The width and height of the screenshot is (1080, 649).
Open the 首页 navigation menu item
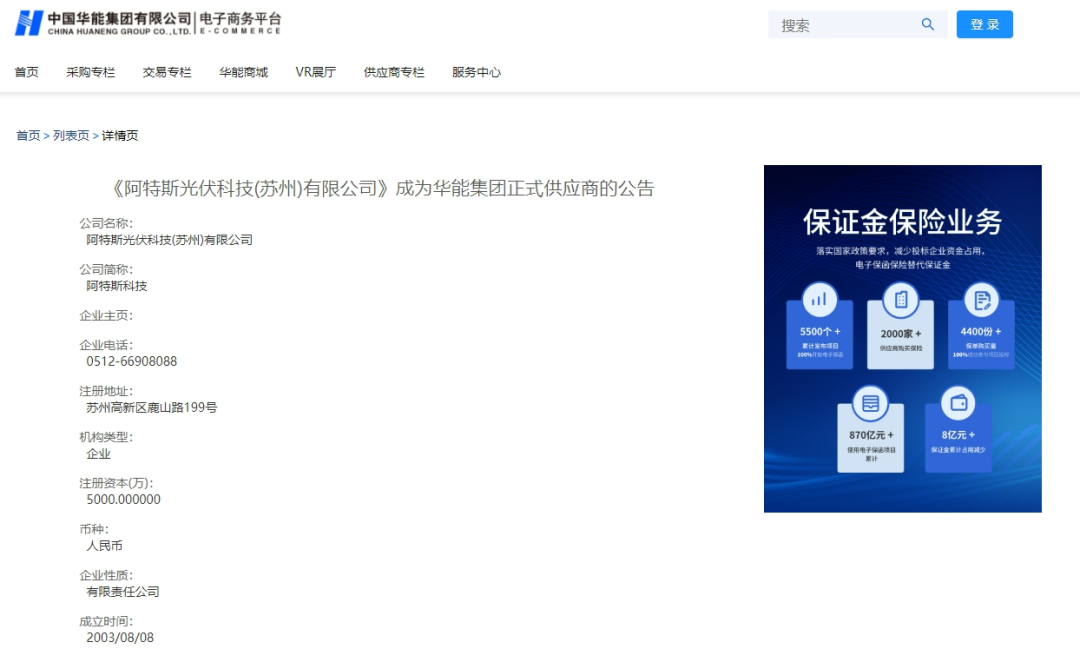point(27,72)
